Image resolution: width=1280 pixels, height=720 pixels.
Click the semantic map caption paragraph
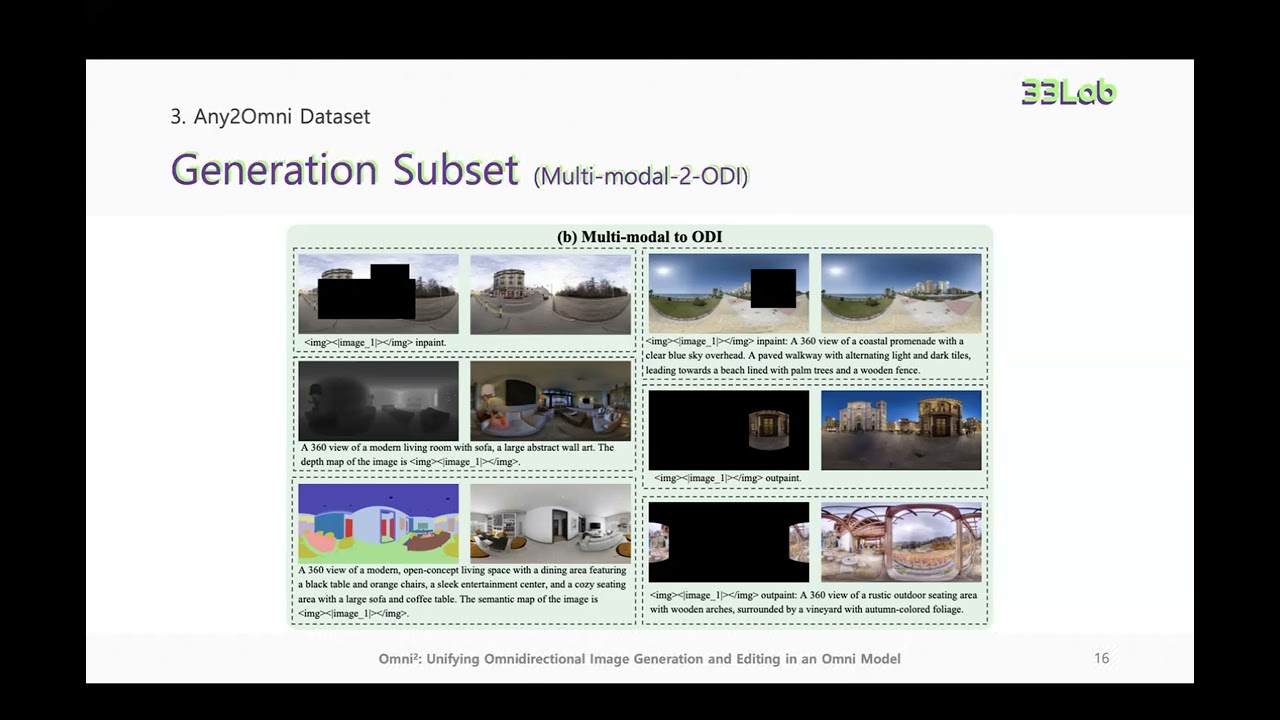coord(462,591)
